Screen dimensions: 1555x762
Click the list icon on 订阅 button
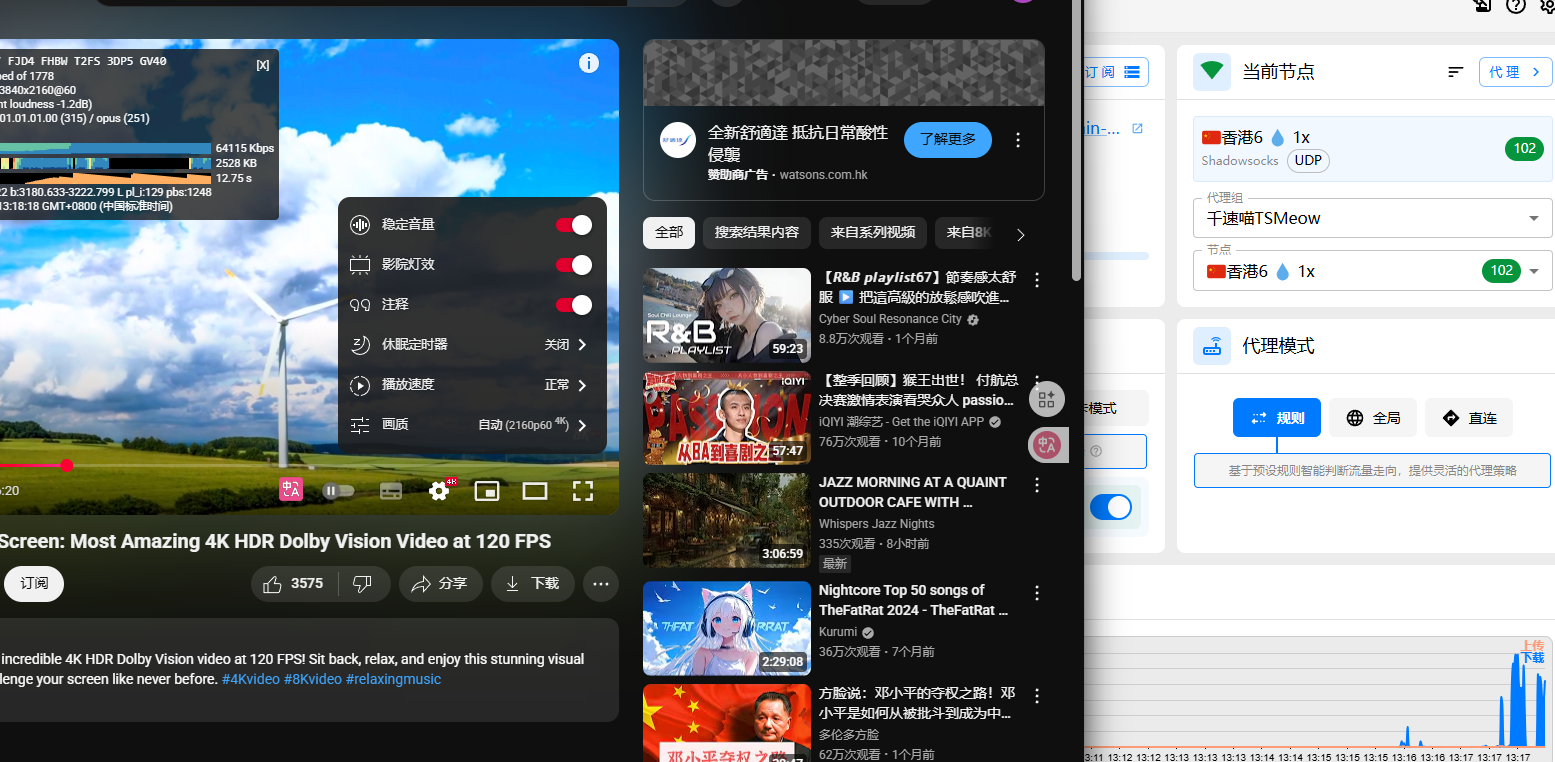(x=1132, y=72)
